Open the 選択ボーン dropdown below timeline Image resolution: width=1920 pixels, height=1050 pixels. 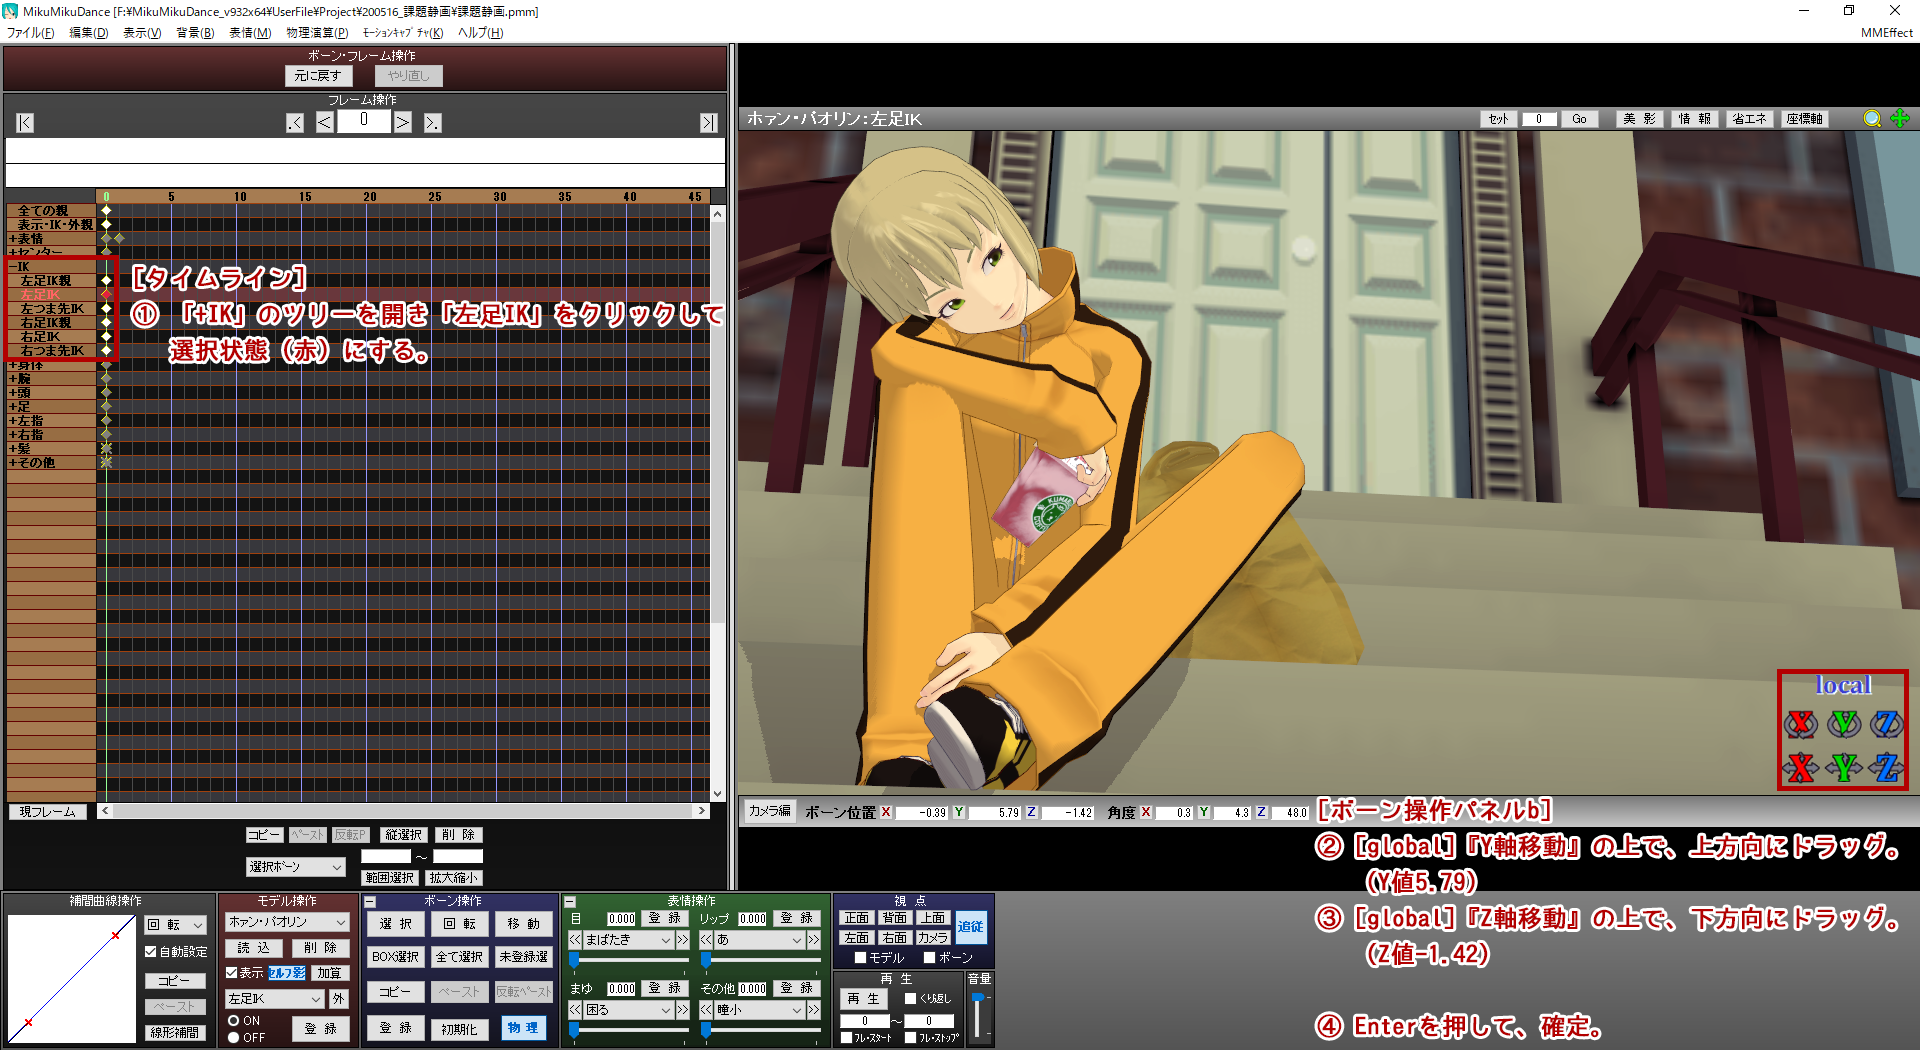(x=295, y=867)
